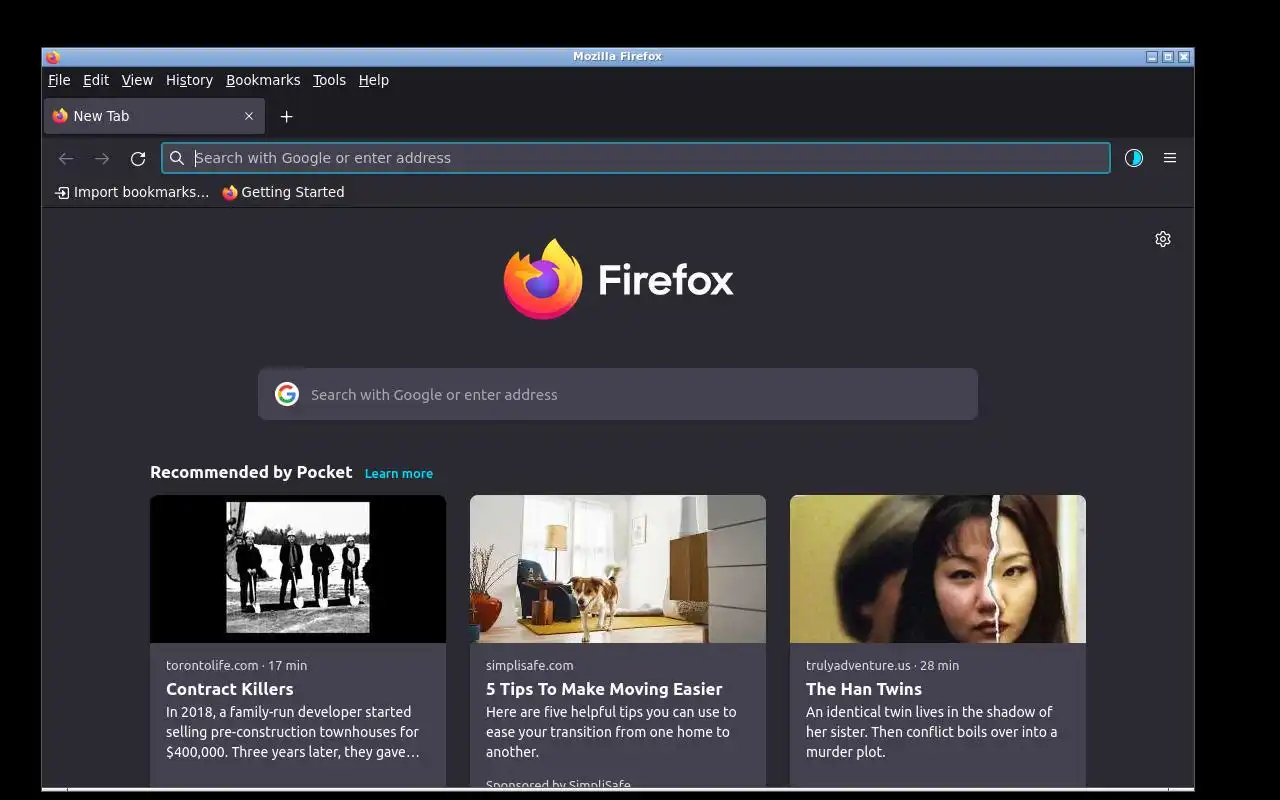Click the Learn more link beside Pocket
The image size is (1280, 800).
[399, 474]
